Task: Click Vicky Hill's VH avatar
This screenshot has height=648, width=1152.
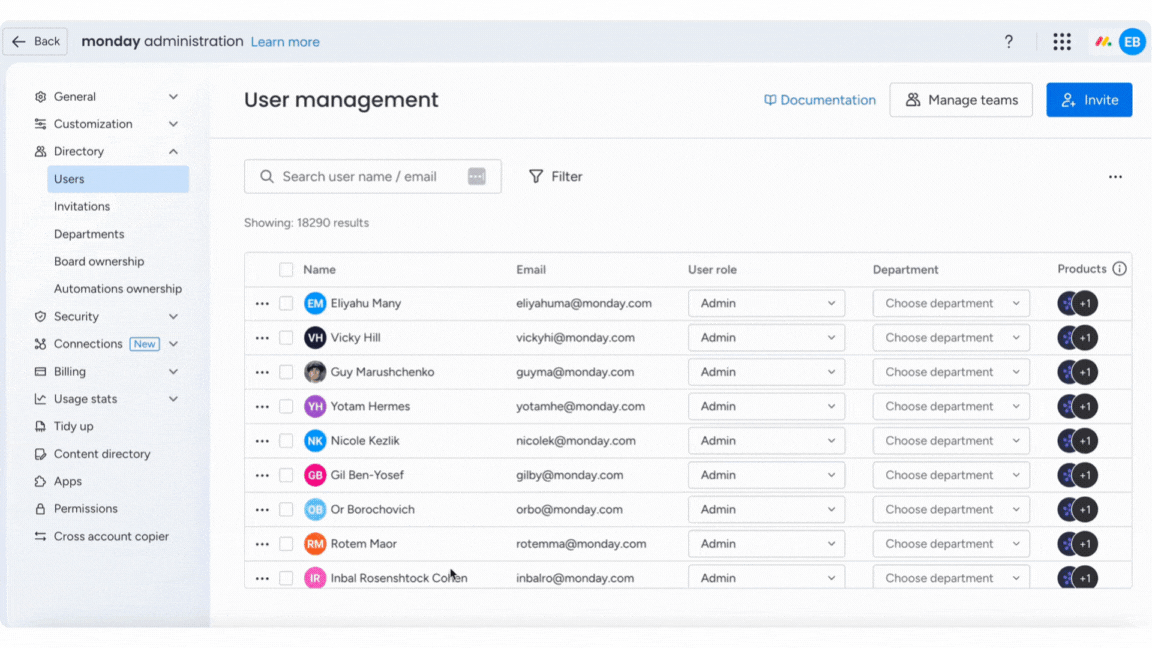Action: click(315, 338)
